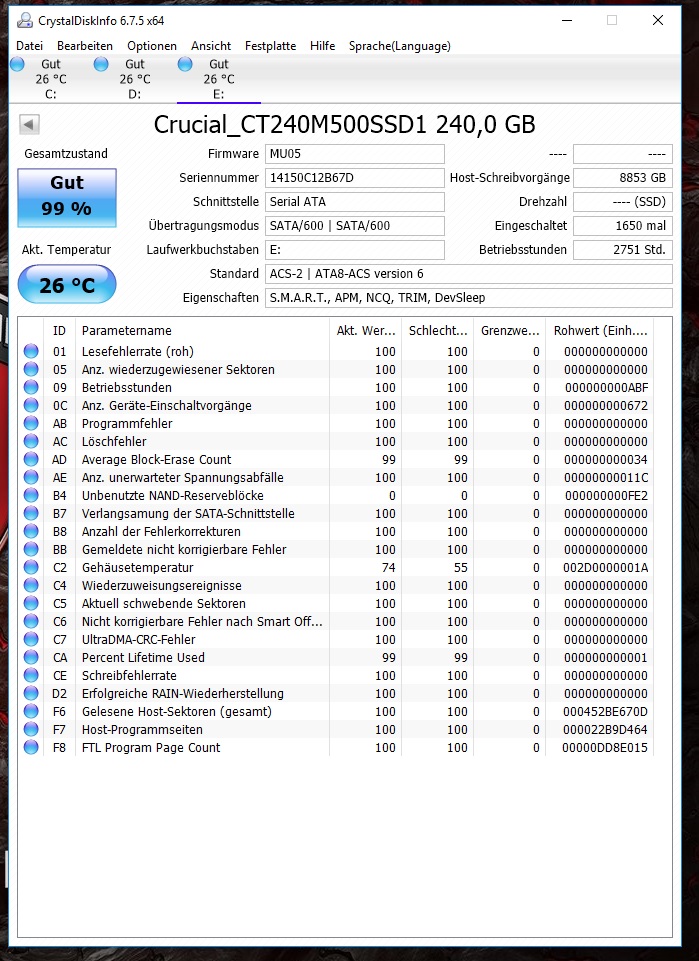The width and height of the screenshot is (699, 961).
Task: Click the previous disk arrow button
Action: click(29, 124)
